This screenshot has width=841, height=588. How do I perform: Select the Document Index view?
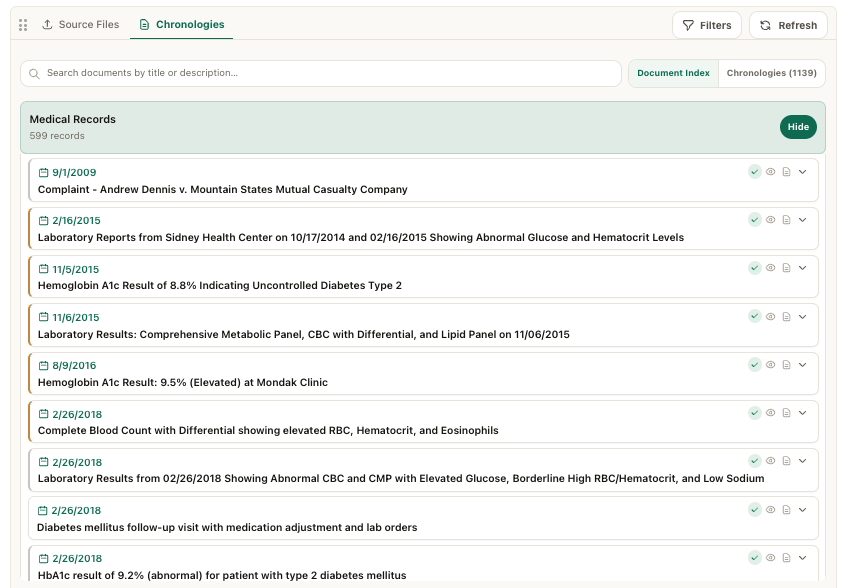(x=673, y=73)
